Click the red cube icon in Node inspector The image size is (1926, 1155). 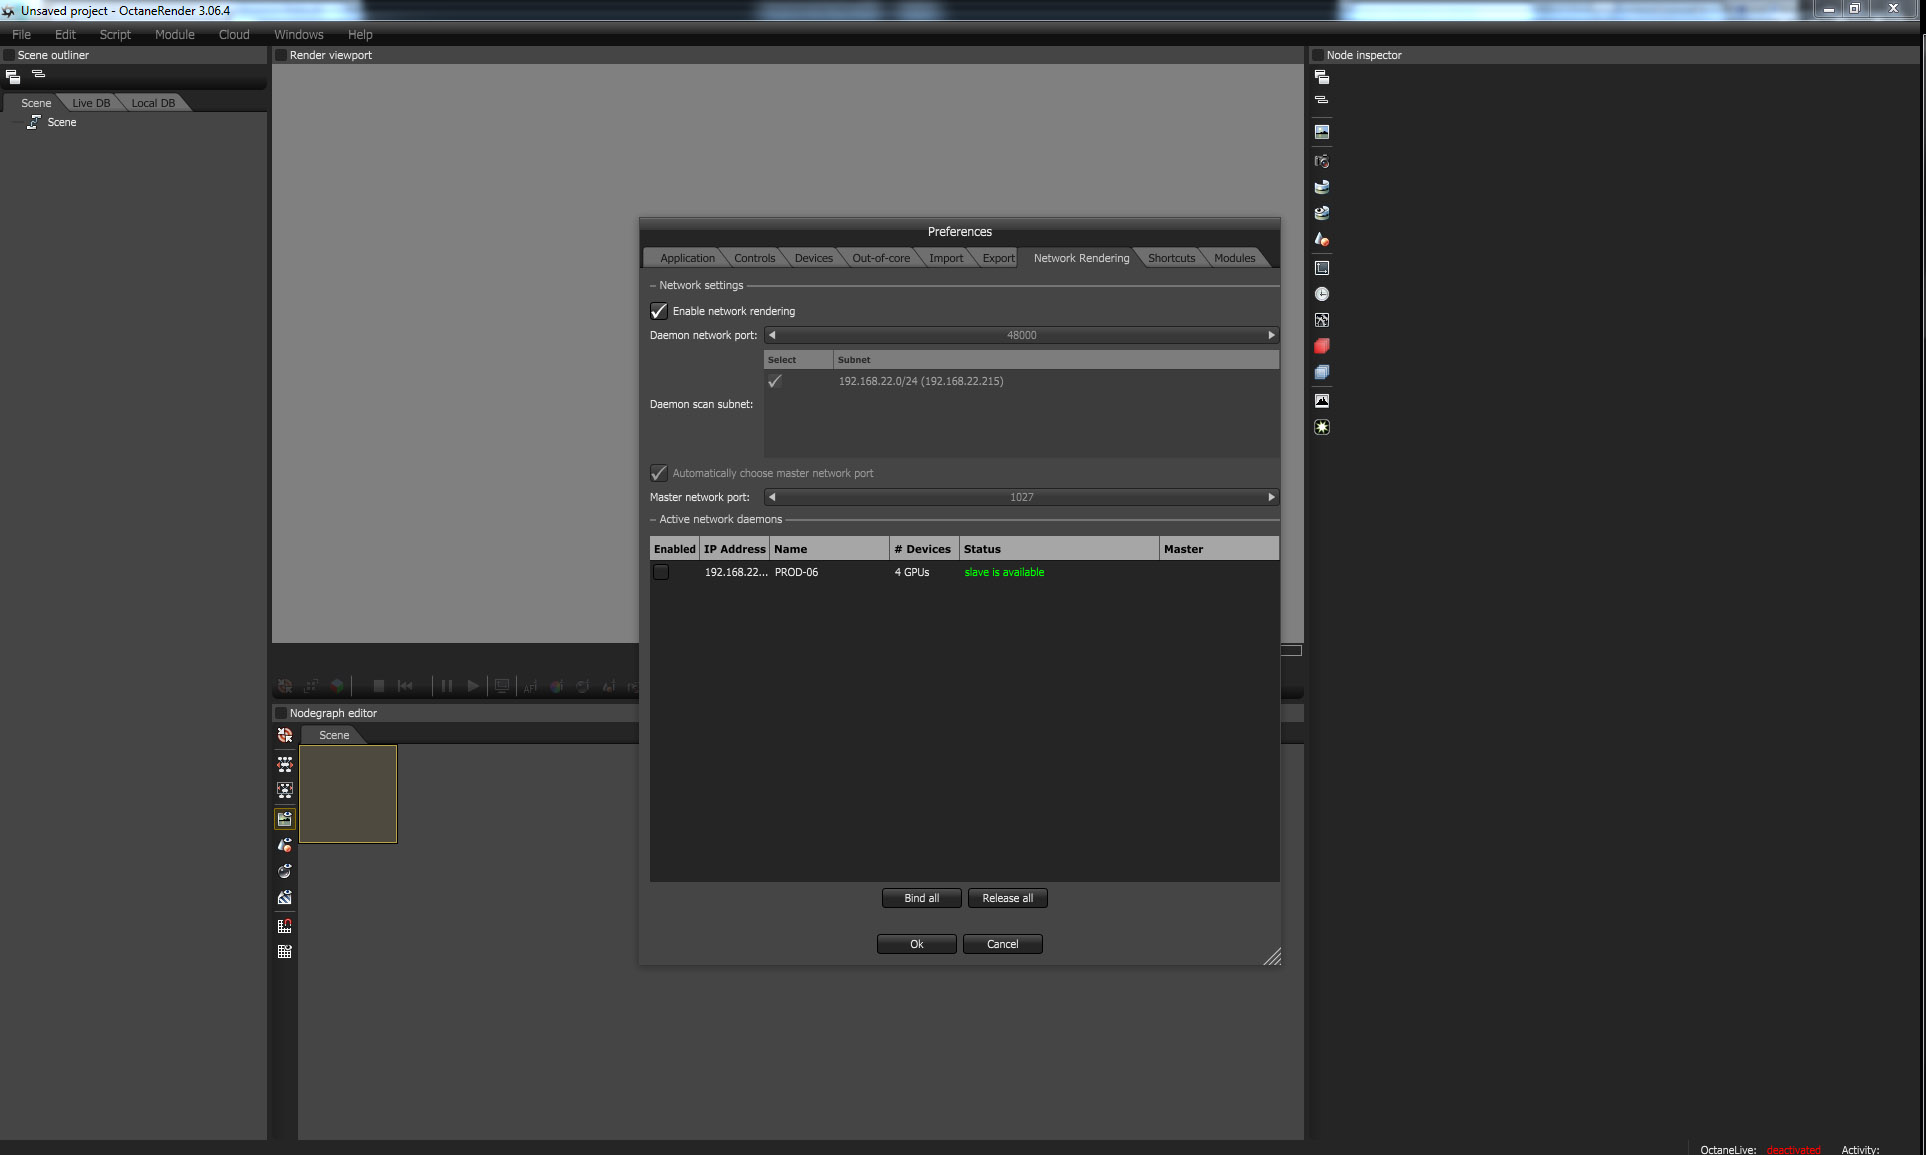(1321, 346)
